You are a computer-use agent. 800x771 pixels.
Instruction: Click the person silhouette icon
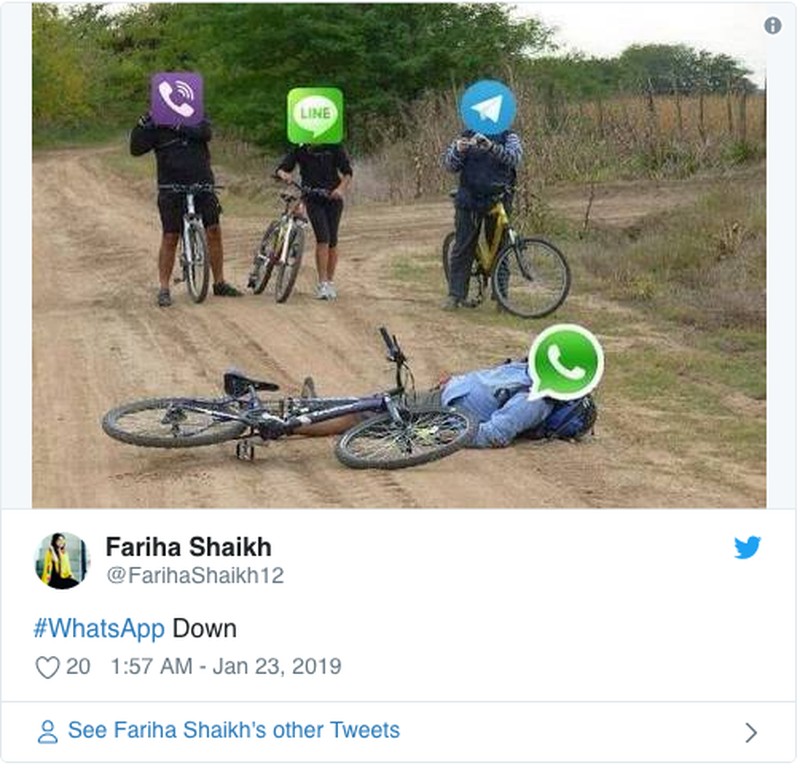point(47,732)
